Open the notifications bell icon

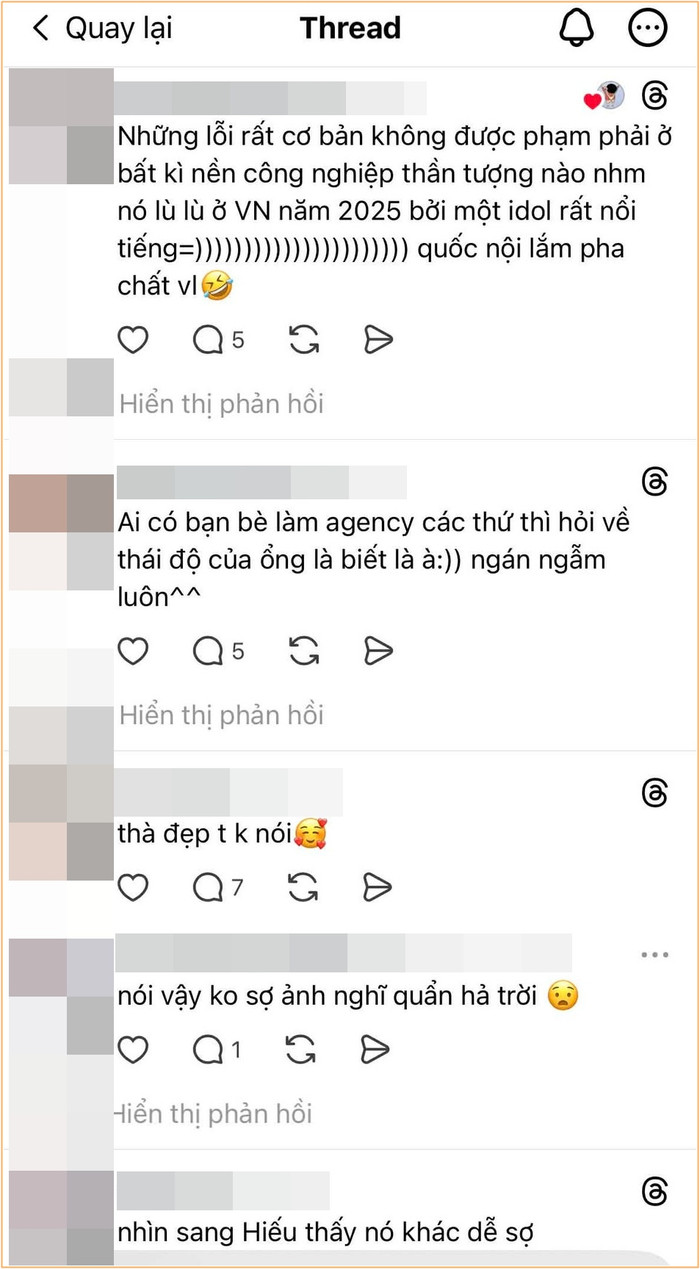tap(576, 29)
